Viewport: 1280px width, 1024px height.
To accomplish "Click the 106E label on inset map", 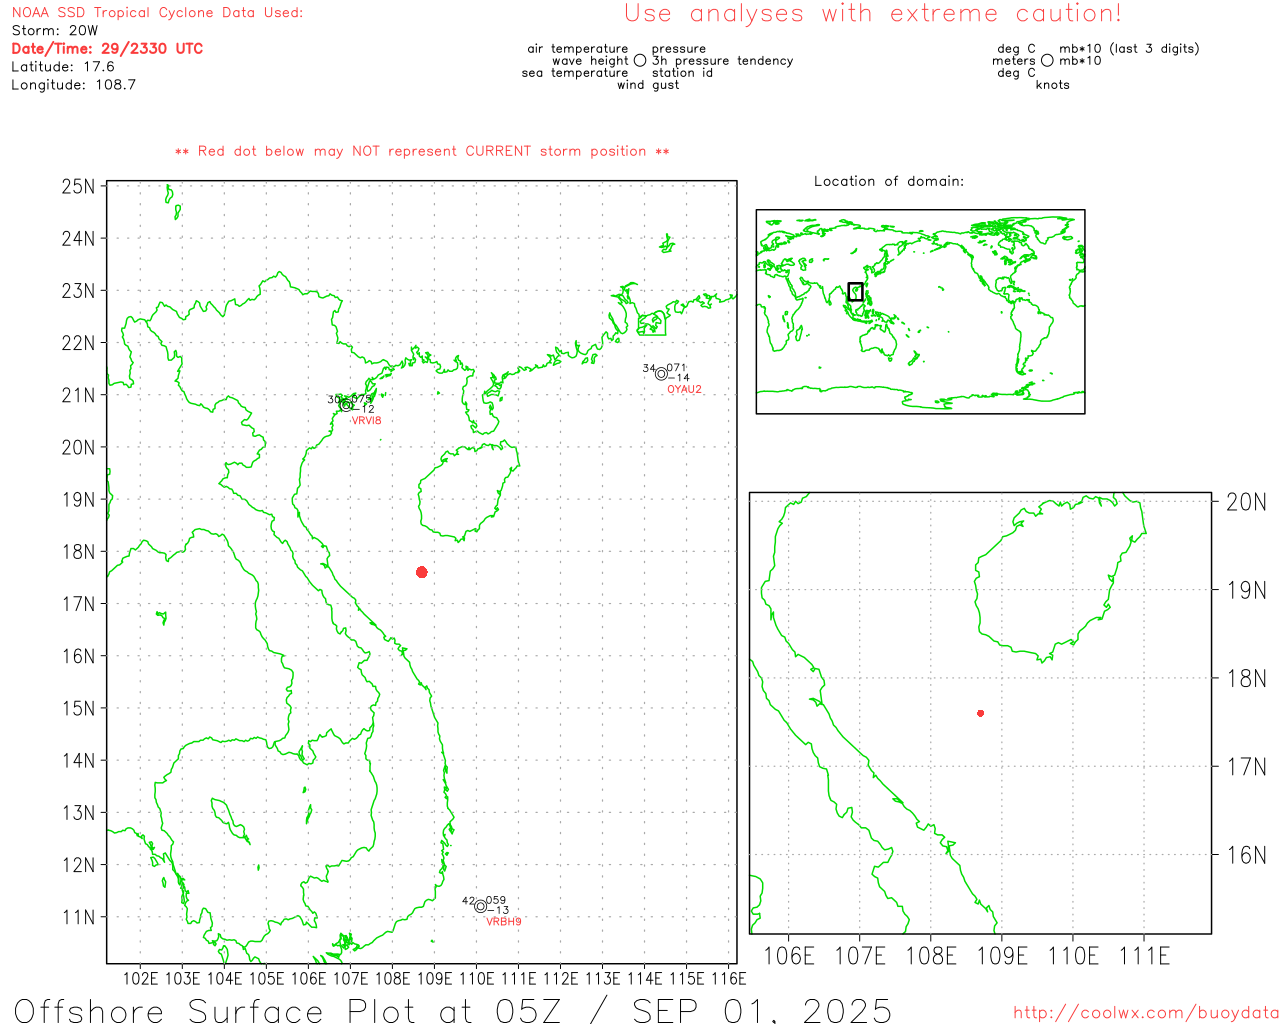I will (x=789, y=957).
